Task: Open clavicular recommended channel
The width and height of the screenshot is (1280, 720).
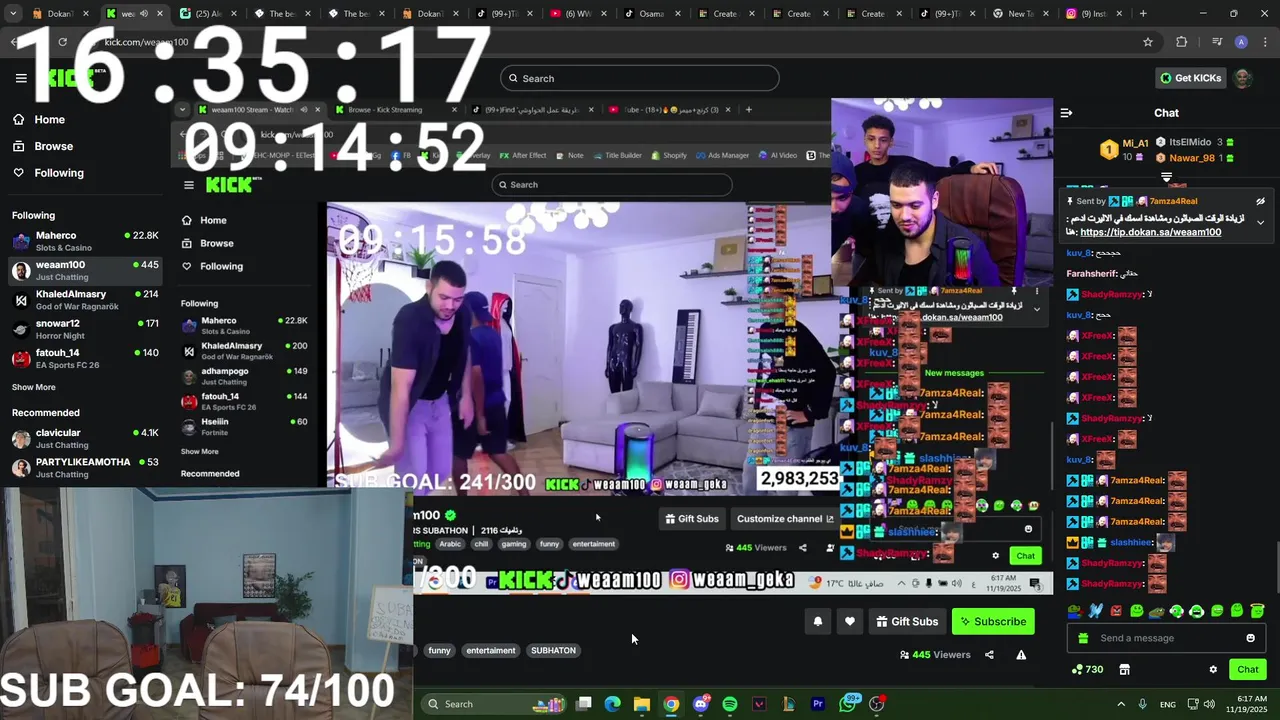Action: point(85,438)
